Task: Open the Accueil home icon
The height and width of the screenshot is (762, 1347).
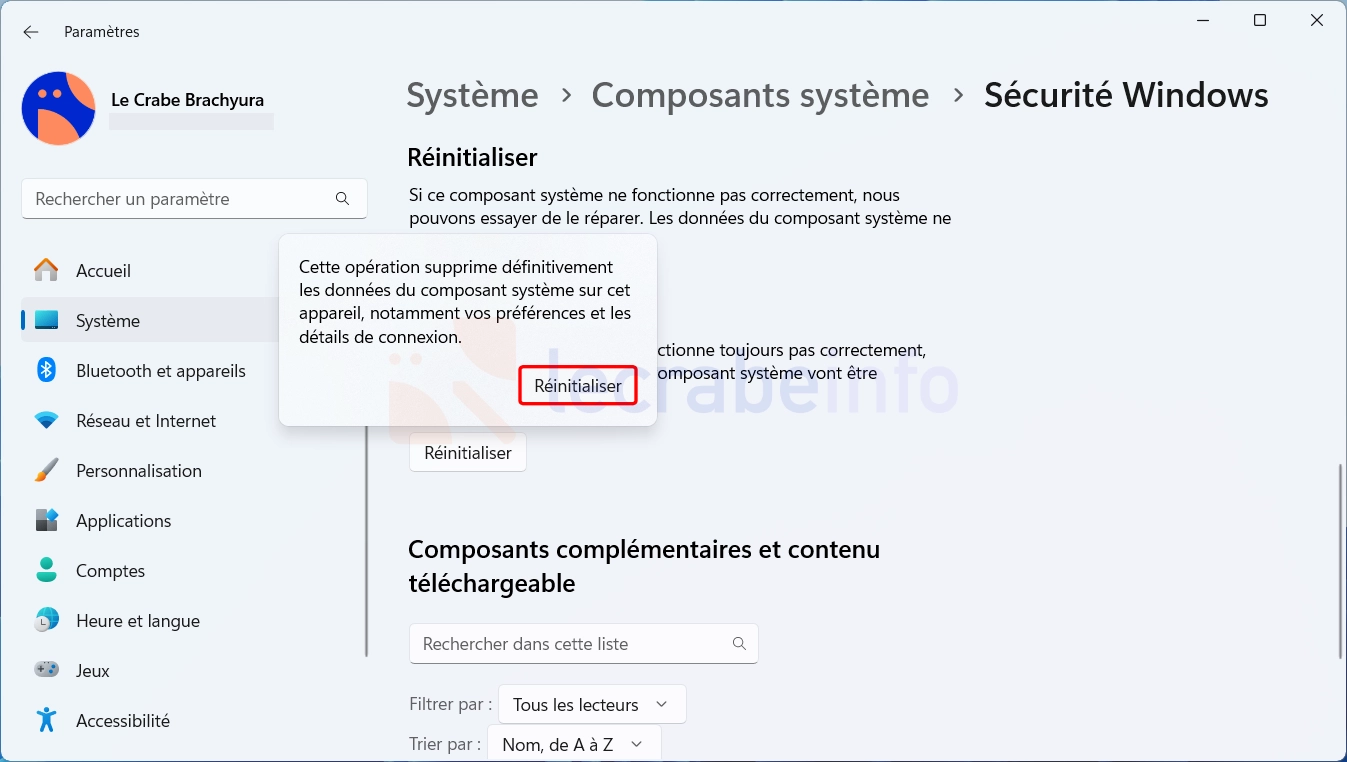Action: (x=46, y=270)
